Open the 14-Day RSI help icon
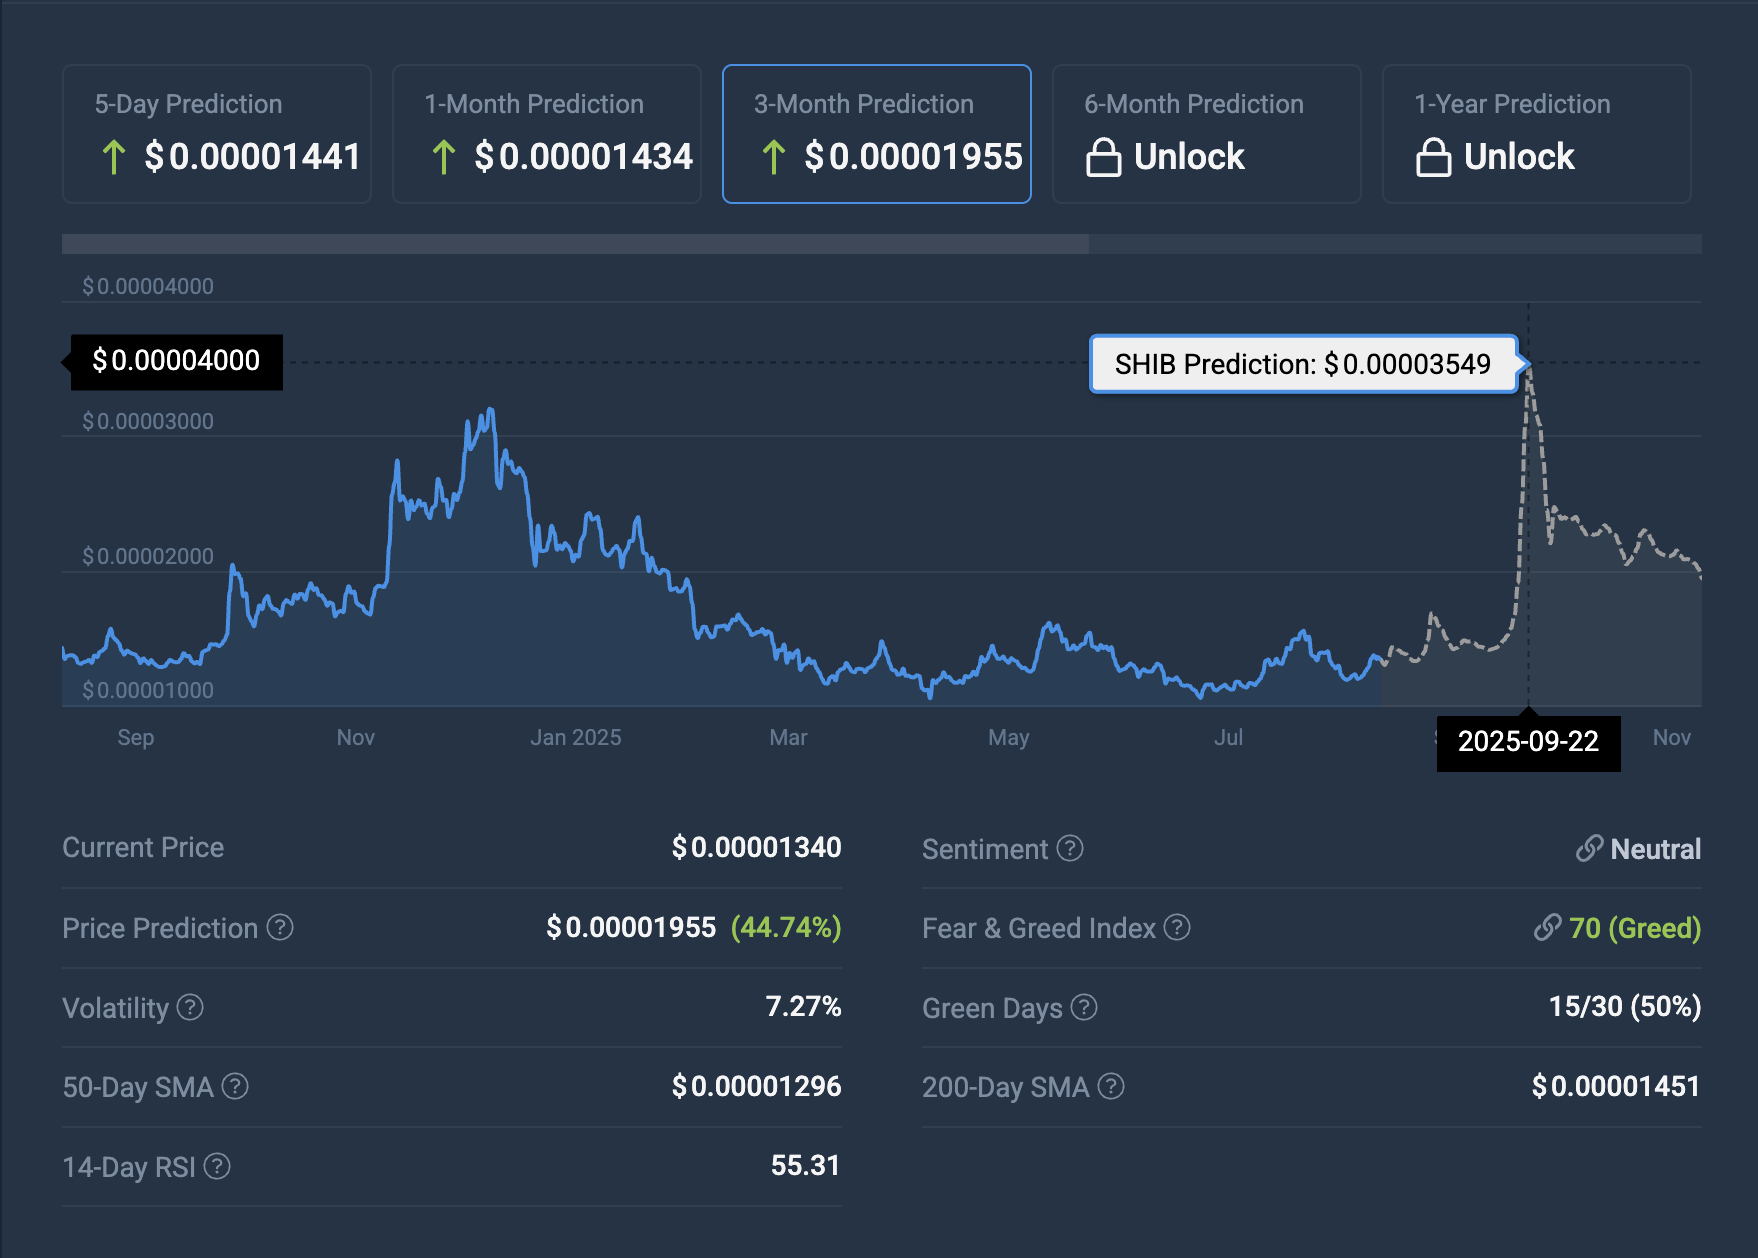The height and width of the screenshot is (1258, 1758). click(x=217, y=1166)
